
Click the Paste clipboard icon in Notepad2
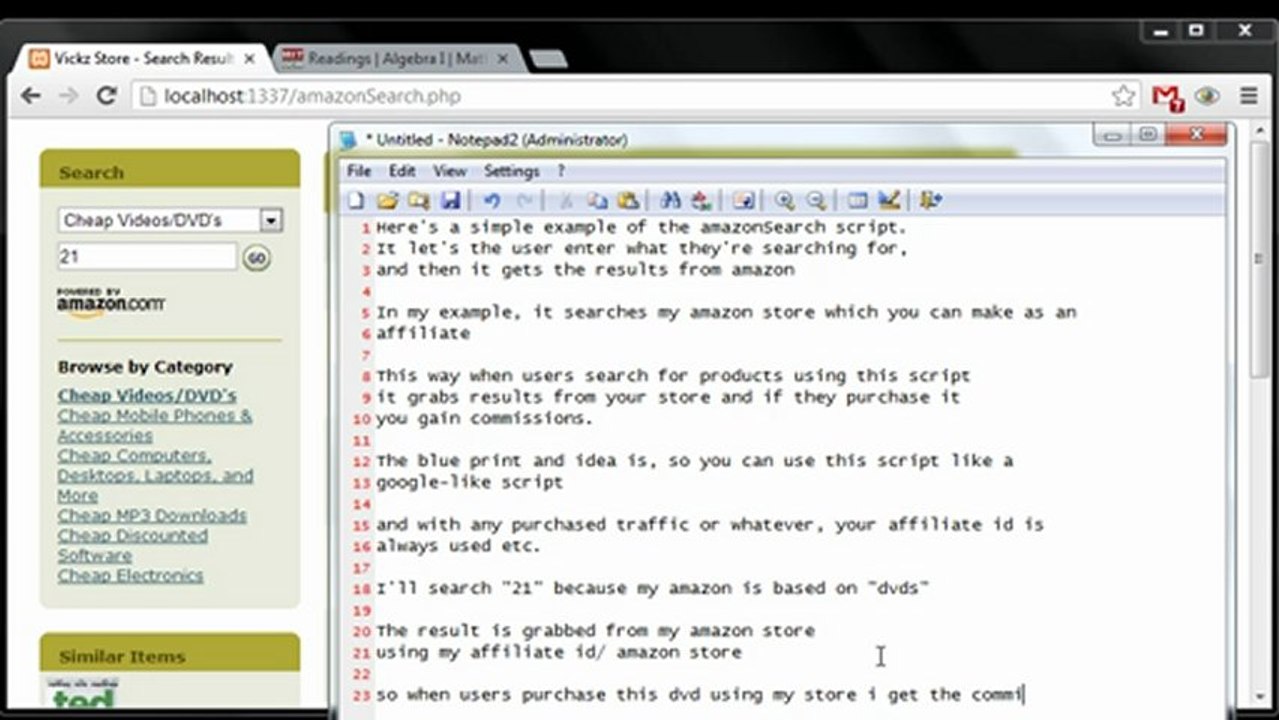pyautogui.click(x=628, y=201)
